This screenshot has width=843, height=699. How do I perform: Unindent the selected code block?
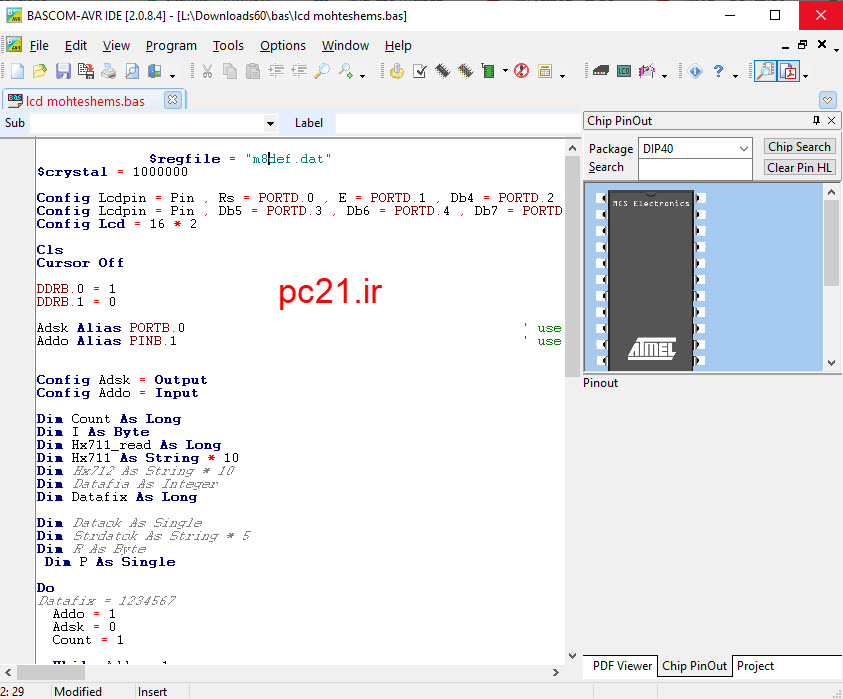pyautogui.click(x=299, y=71)
